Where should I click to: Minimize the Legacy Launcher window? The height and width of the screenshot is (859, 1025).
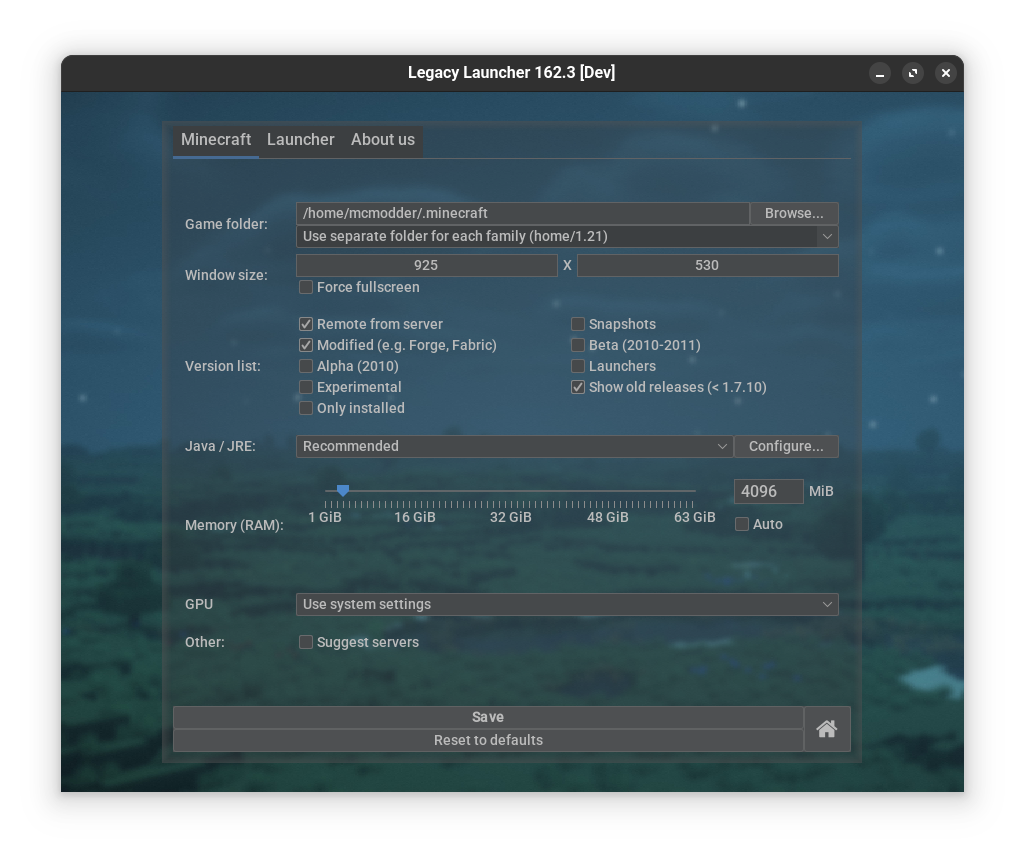[x=880, y=73]
